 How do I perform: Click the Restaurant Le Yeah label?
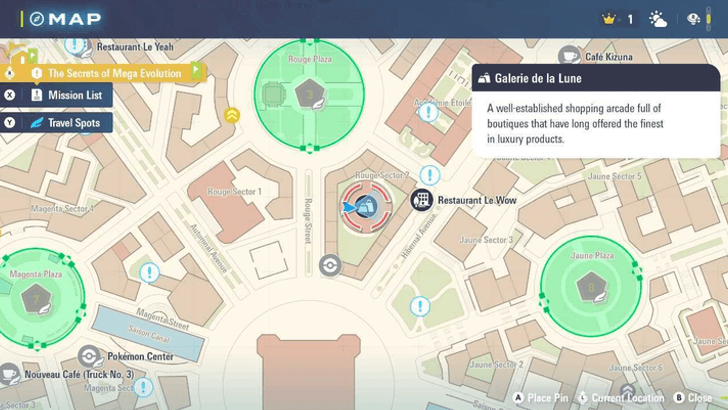pyautogui.click(x=135, y=47)
